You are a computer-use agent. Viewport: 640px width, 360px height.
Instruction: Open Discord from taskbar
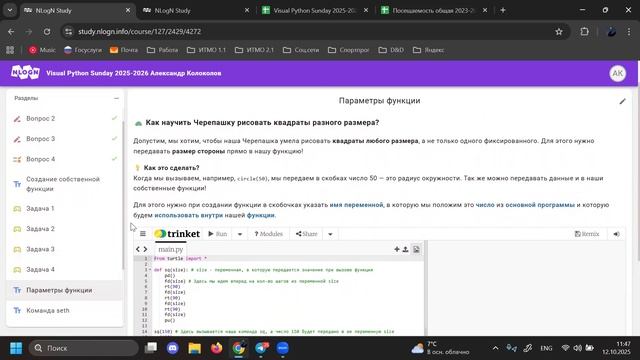coord(173,348)
